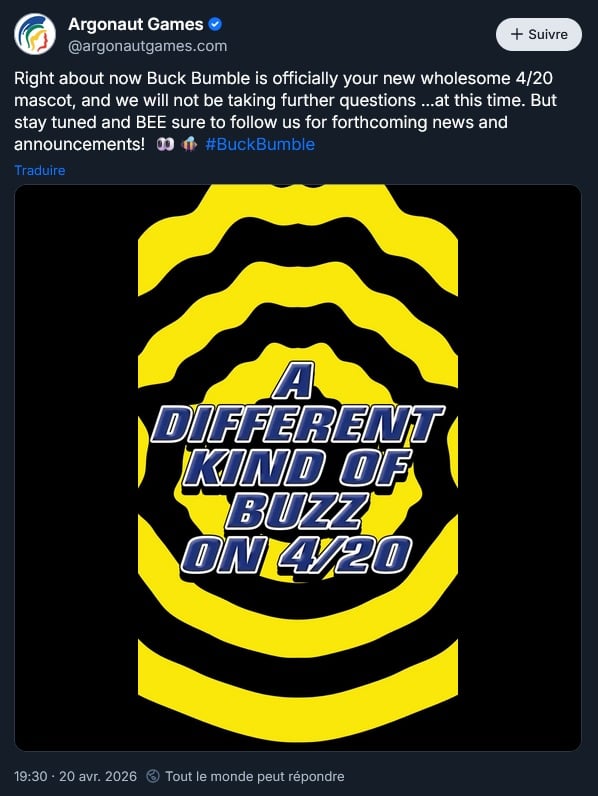Open the Argonaut Games display name
This screenshot has width=598, height=796.
[x=136, y=24]
